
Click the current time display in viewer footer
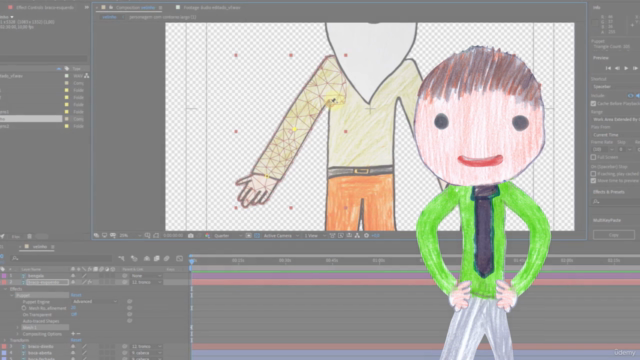(173, 236)
